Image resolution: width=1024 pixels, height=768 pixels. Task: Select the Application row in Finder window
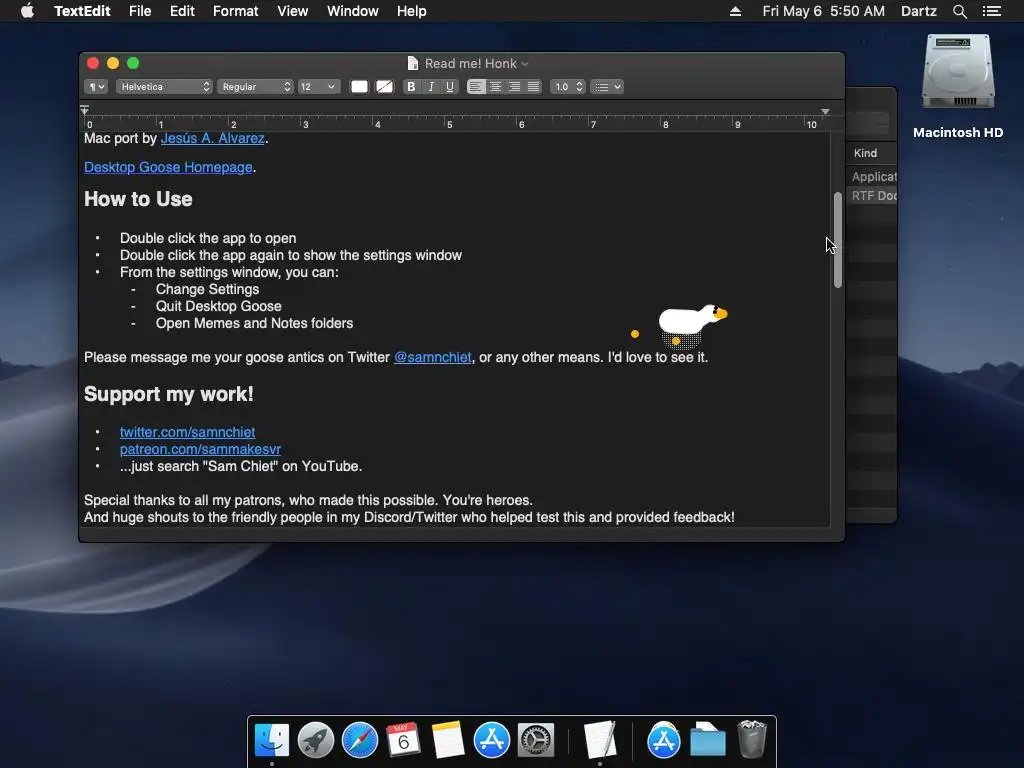coord(872,176)
